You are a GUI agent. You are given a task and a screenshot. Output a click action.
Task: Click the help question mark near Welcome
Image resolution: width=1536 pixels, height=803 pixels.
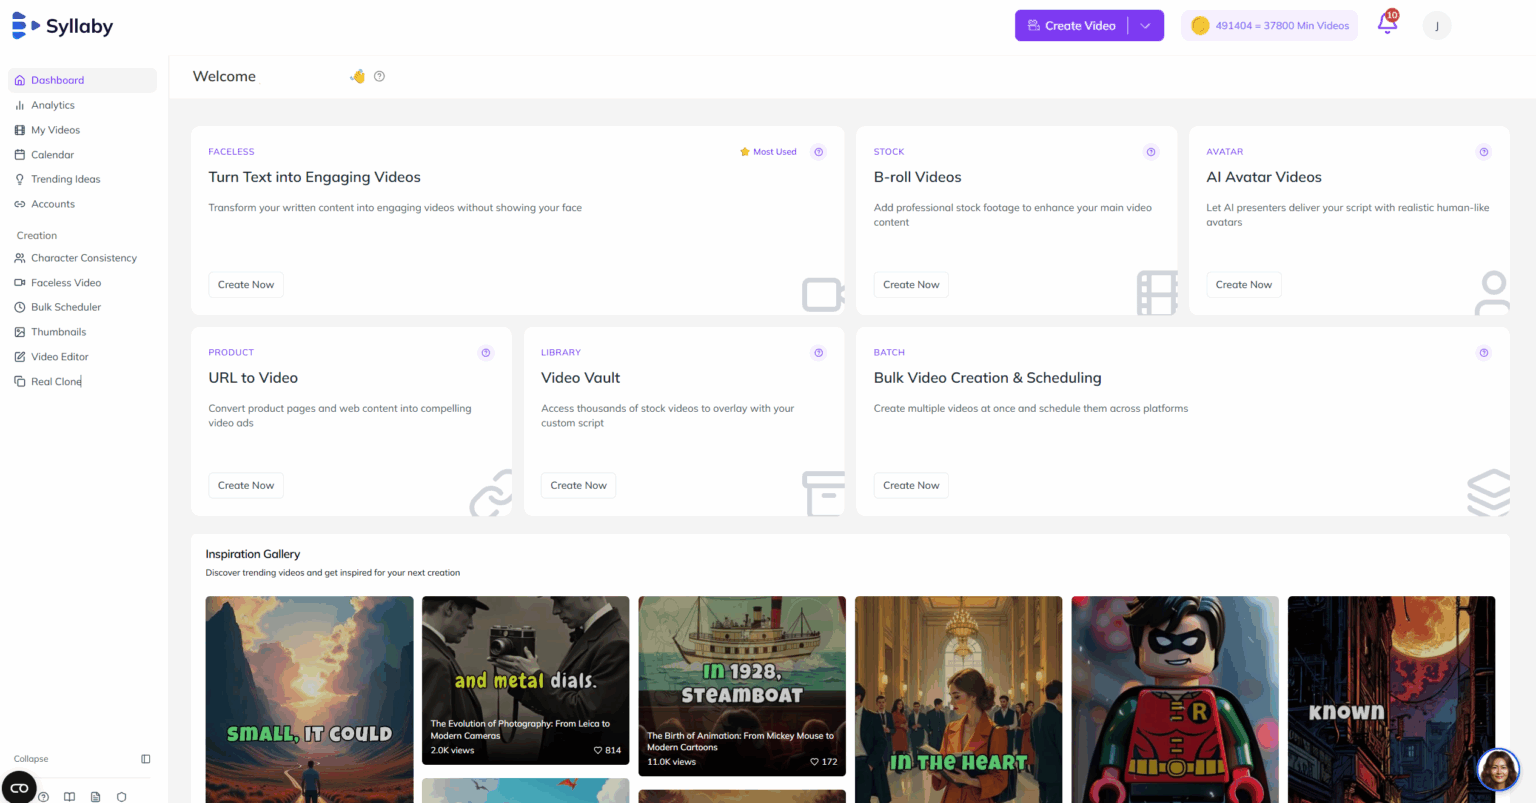379,76
